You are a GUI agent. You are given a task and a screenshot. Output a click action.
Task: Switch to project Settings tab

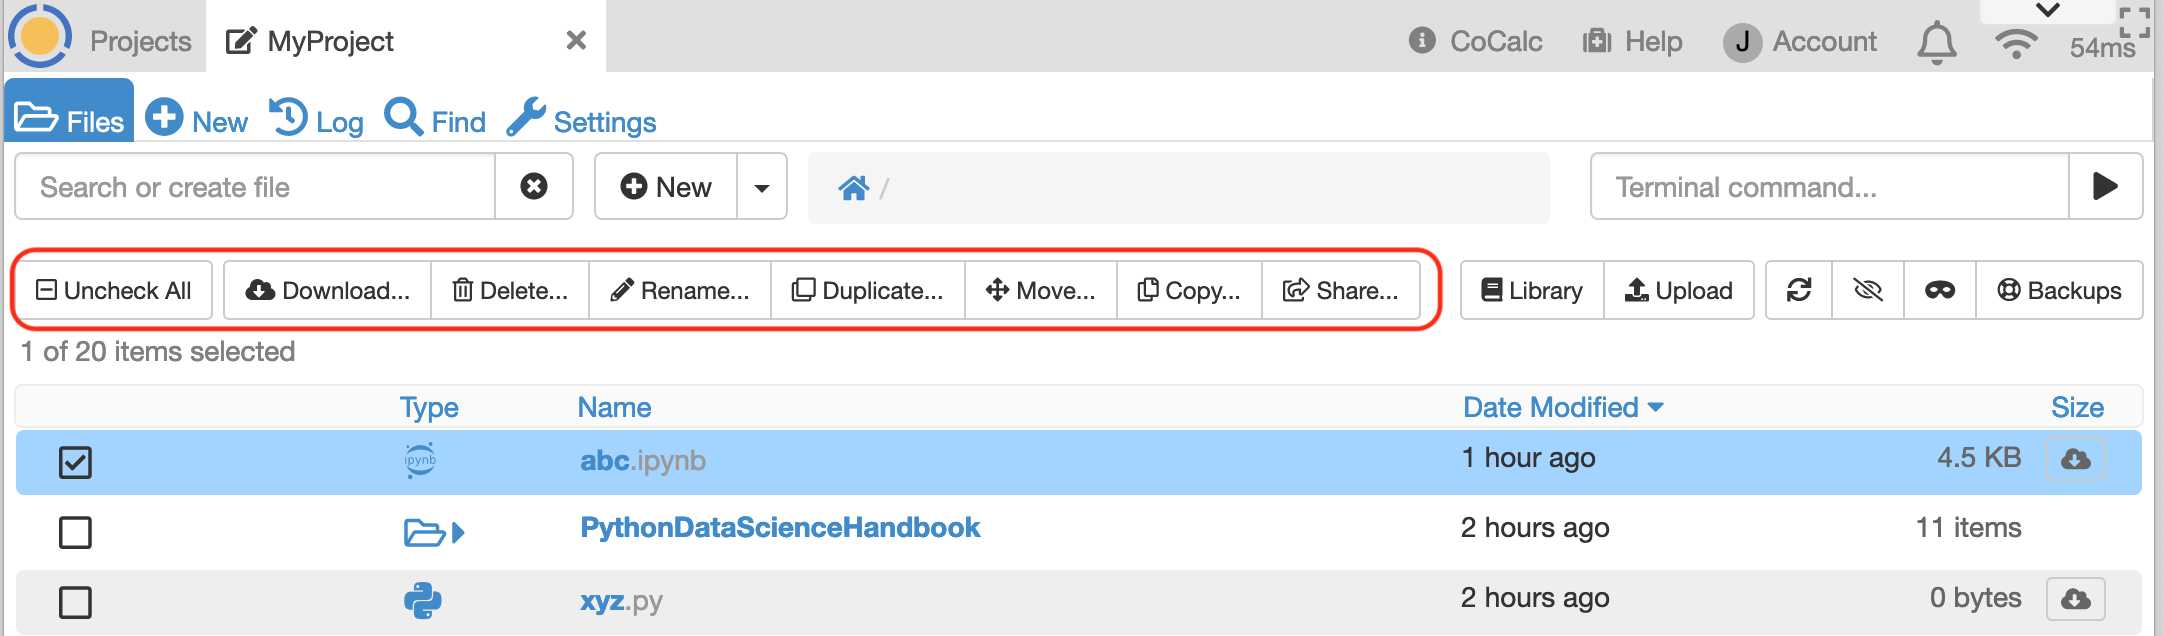pyautogui.click(x=581, y=121)
